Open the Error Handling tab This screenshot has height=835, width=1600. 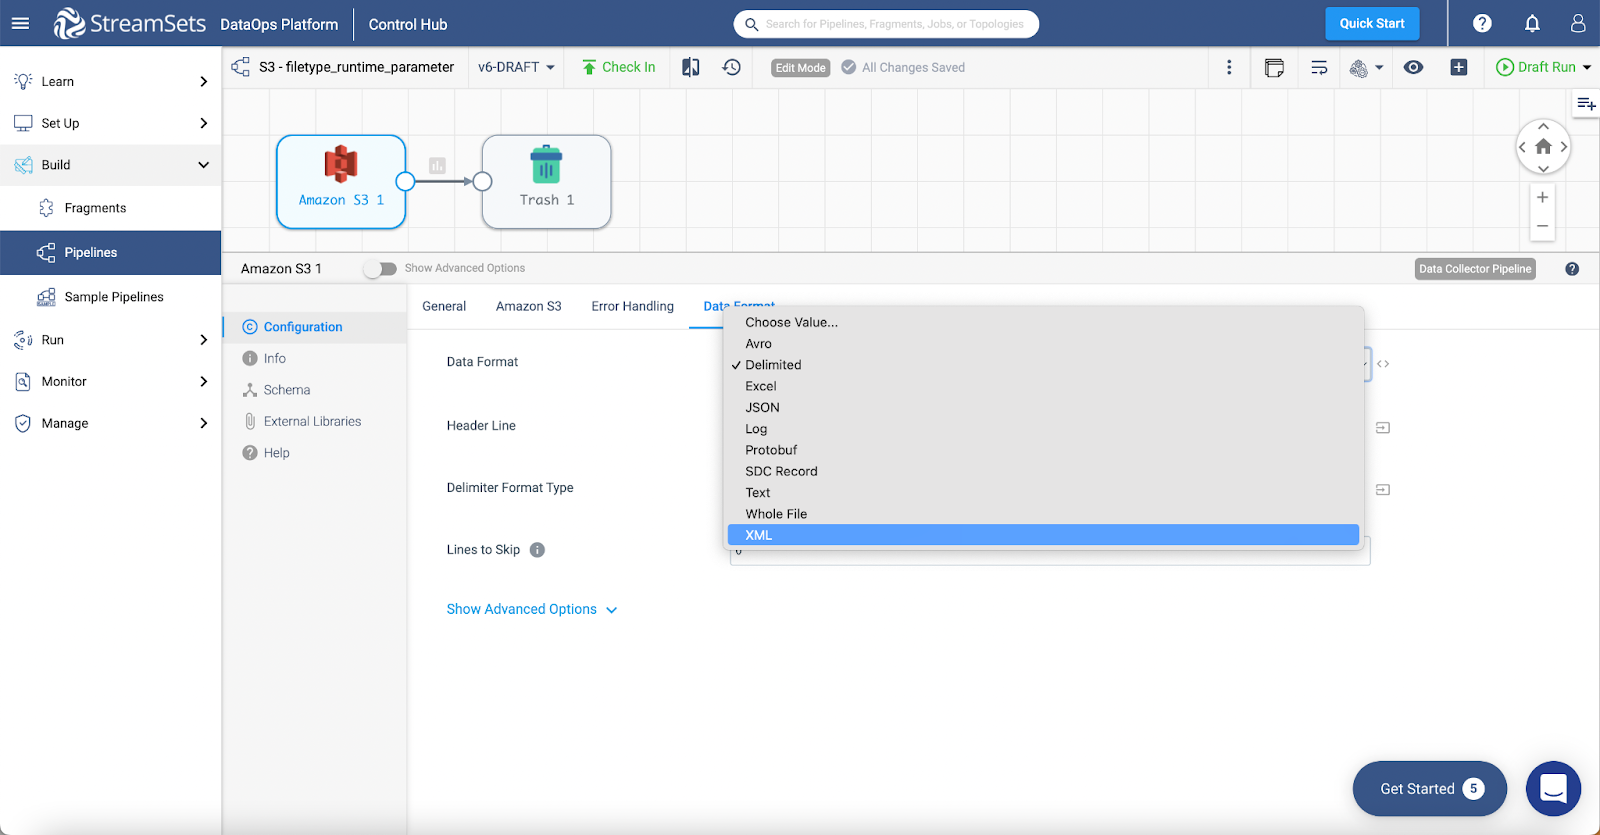[633, 306]
